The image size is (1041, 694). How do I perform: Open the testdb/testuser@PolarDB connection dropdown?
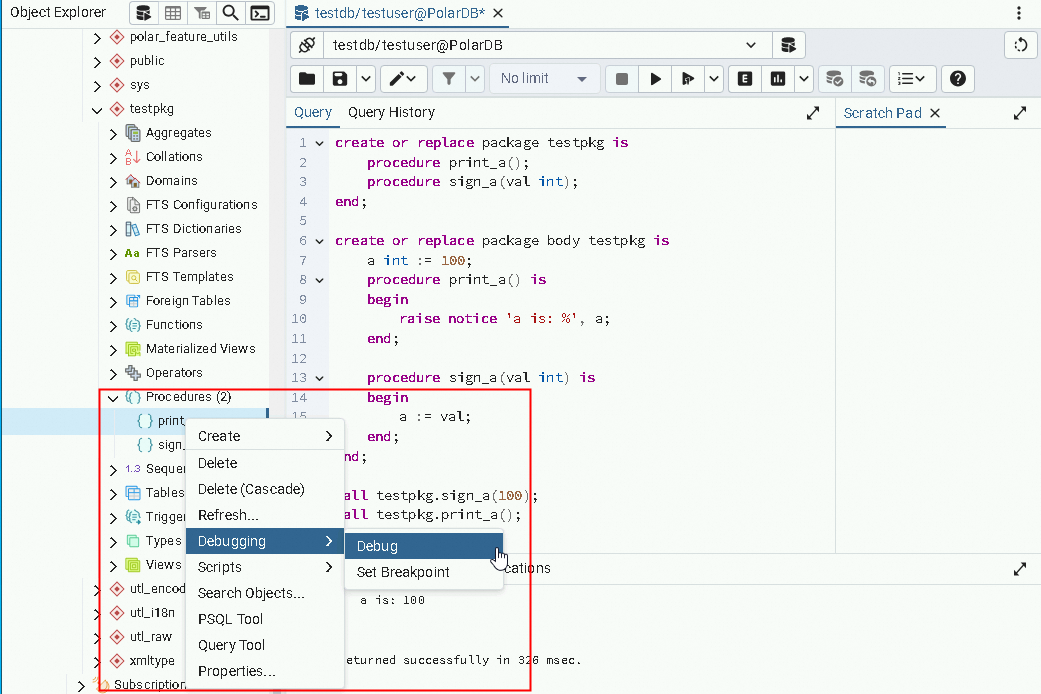(x=751, y=45)
